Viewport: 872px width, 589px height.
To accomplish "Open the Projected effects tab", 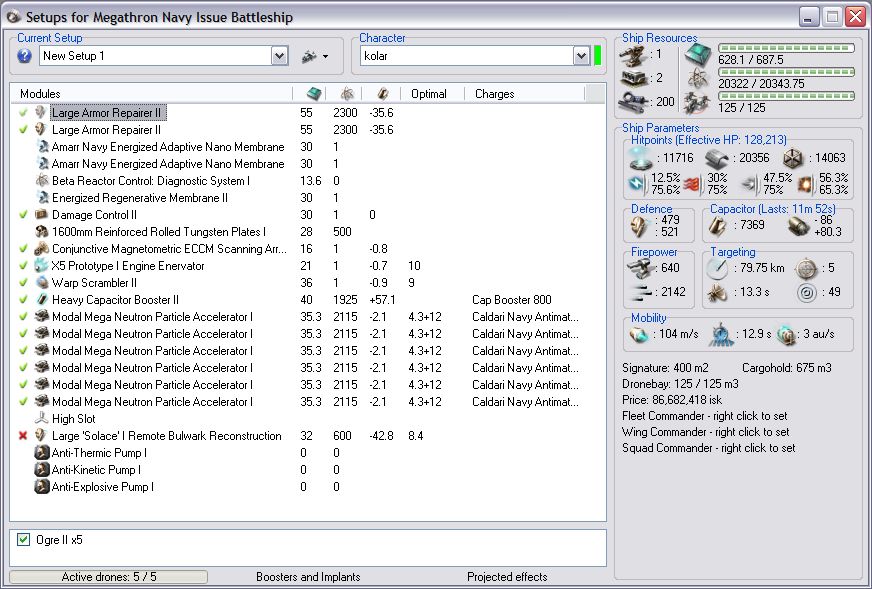I will tap(507, 577).
